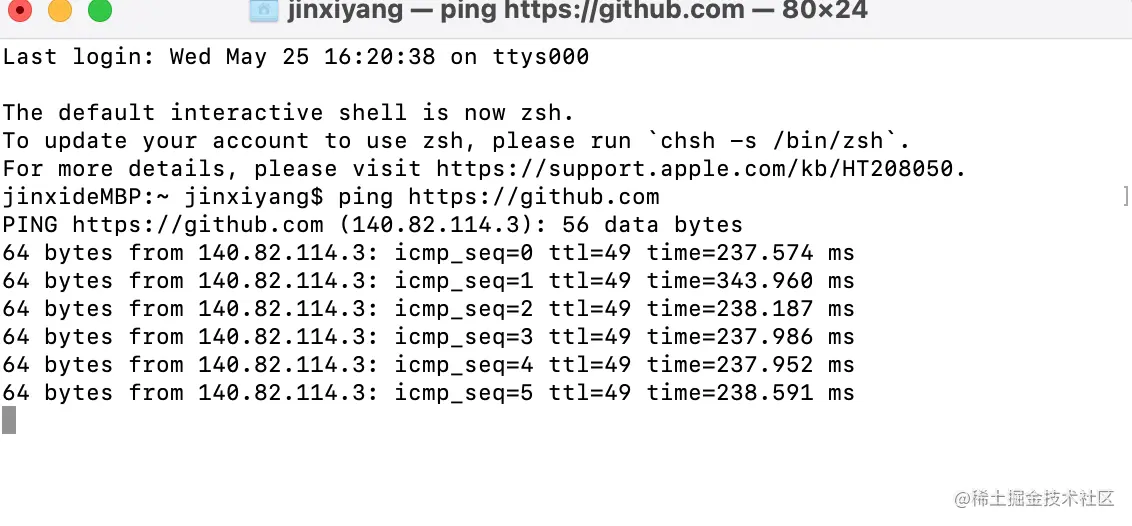Click 'ping https://github.com' on the prompt line
1132x526 pixels.
(x=499, y=197)
